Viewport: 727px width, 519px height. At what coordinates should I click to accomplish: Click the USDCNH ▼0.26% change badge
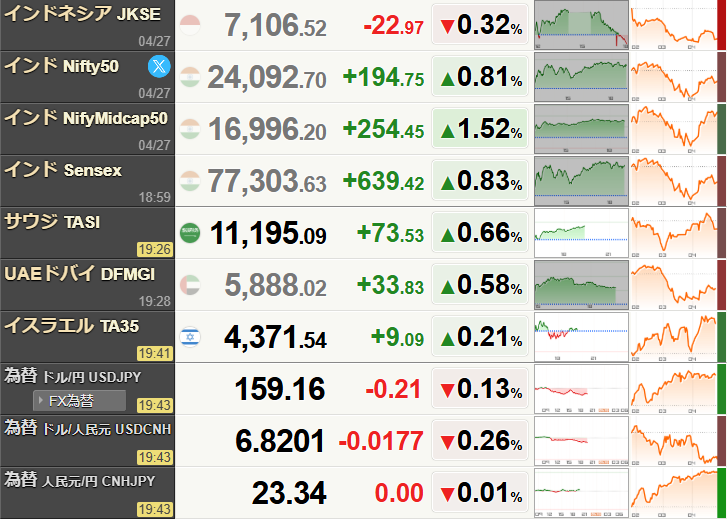point(480,441)
